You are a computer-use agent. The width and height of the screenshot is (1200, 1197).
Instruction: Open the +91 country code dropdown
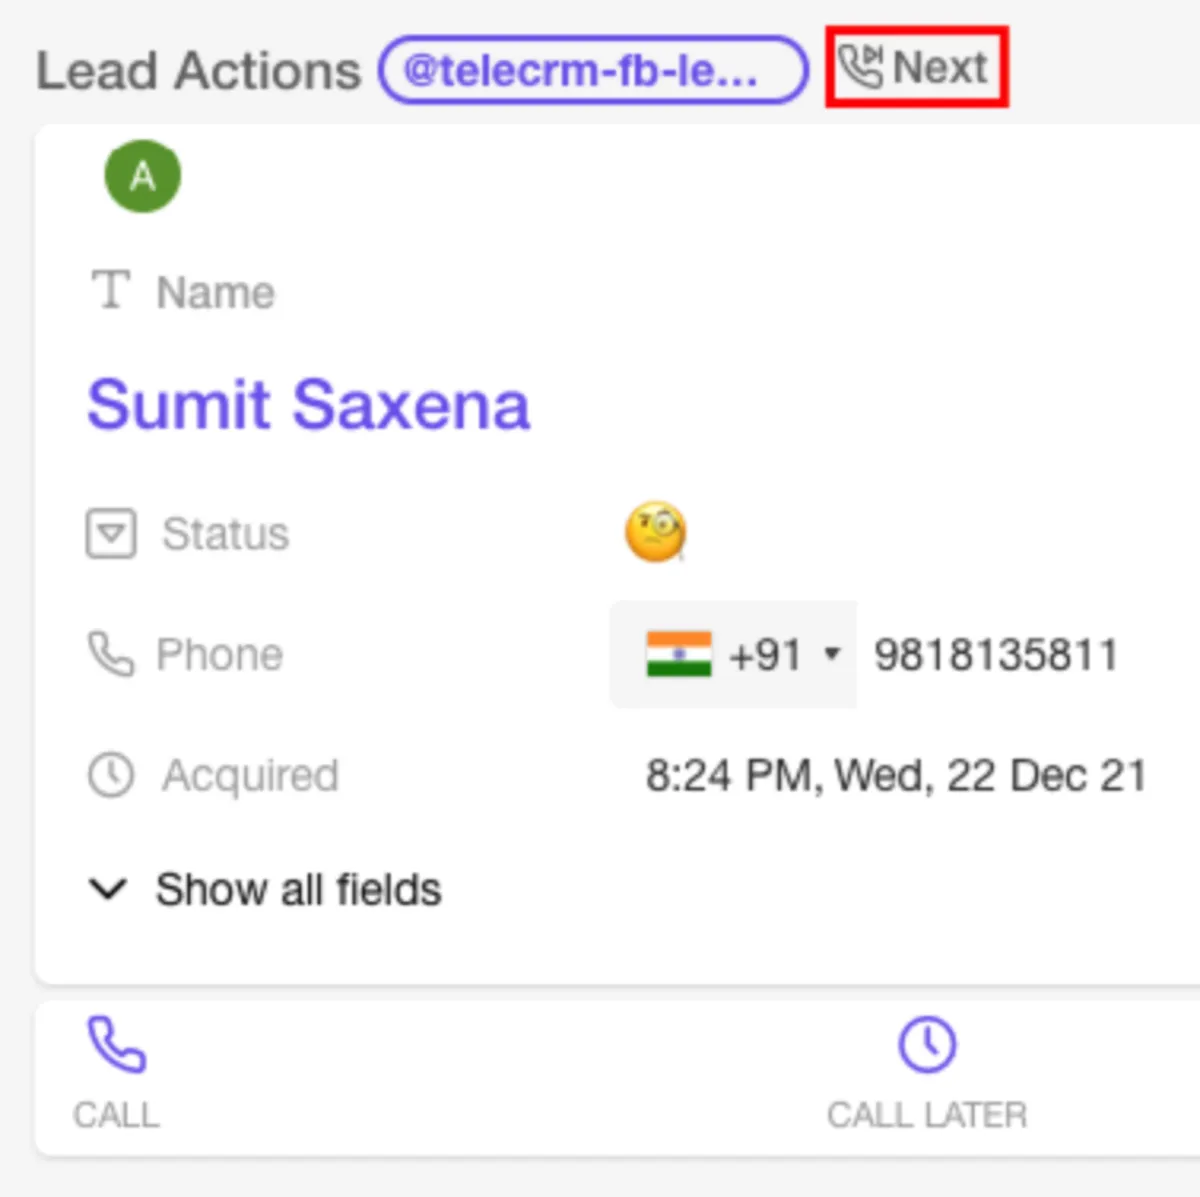[x=830, y=655]
